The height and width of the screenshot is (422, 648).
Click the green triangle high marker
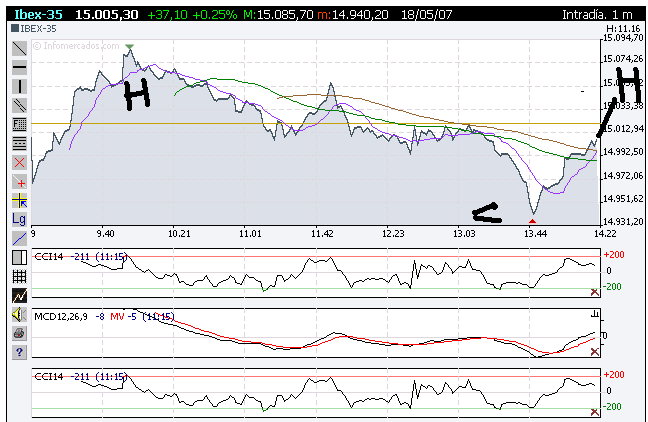129,47
